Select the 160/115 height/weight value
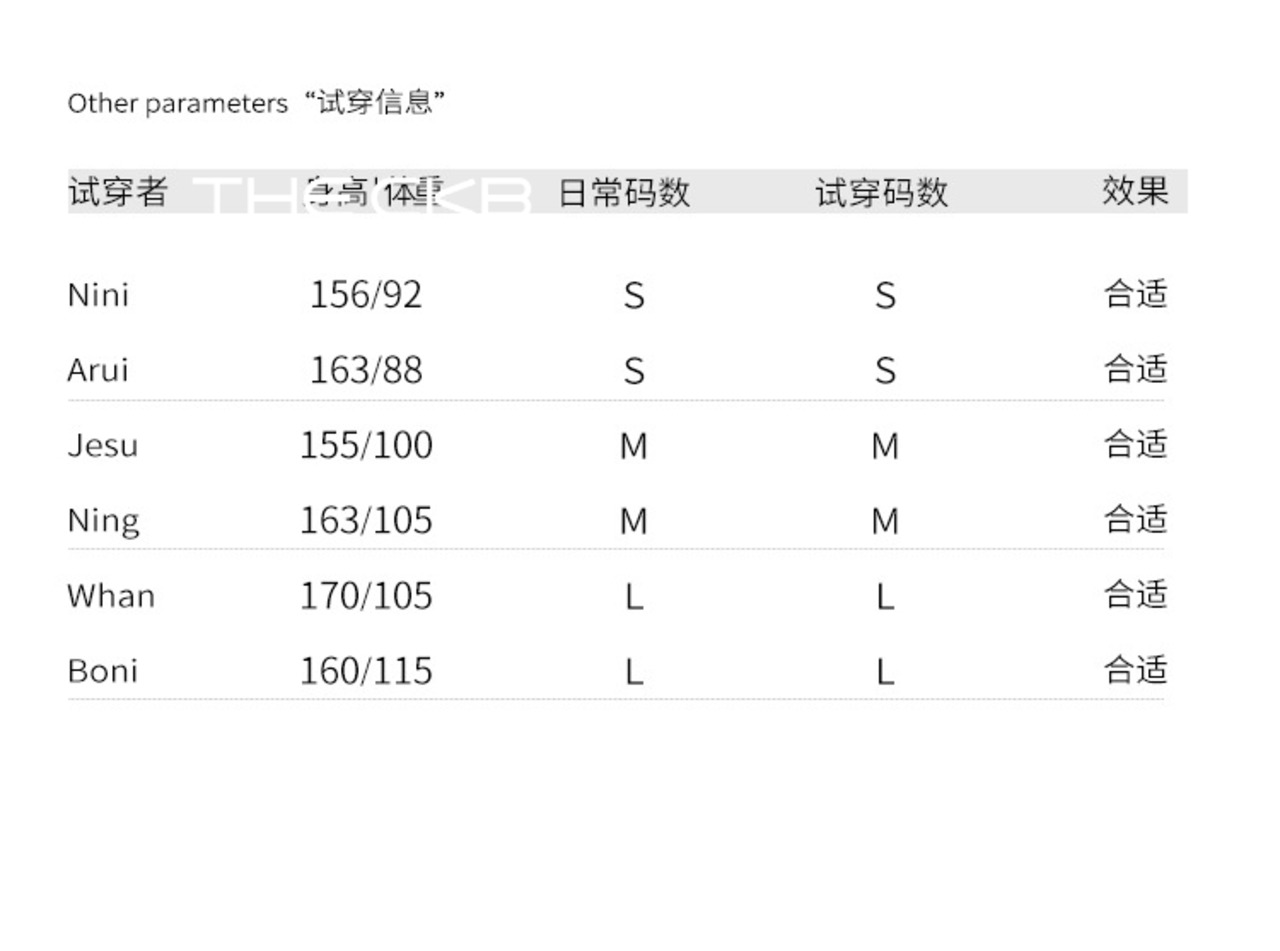This screenshot has height=951, width=1280. pyautogui.click(x=366, y=671)
